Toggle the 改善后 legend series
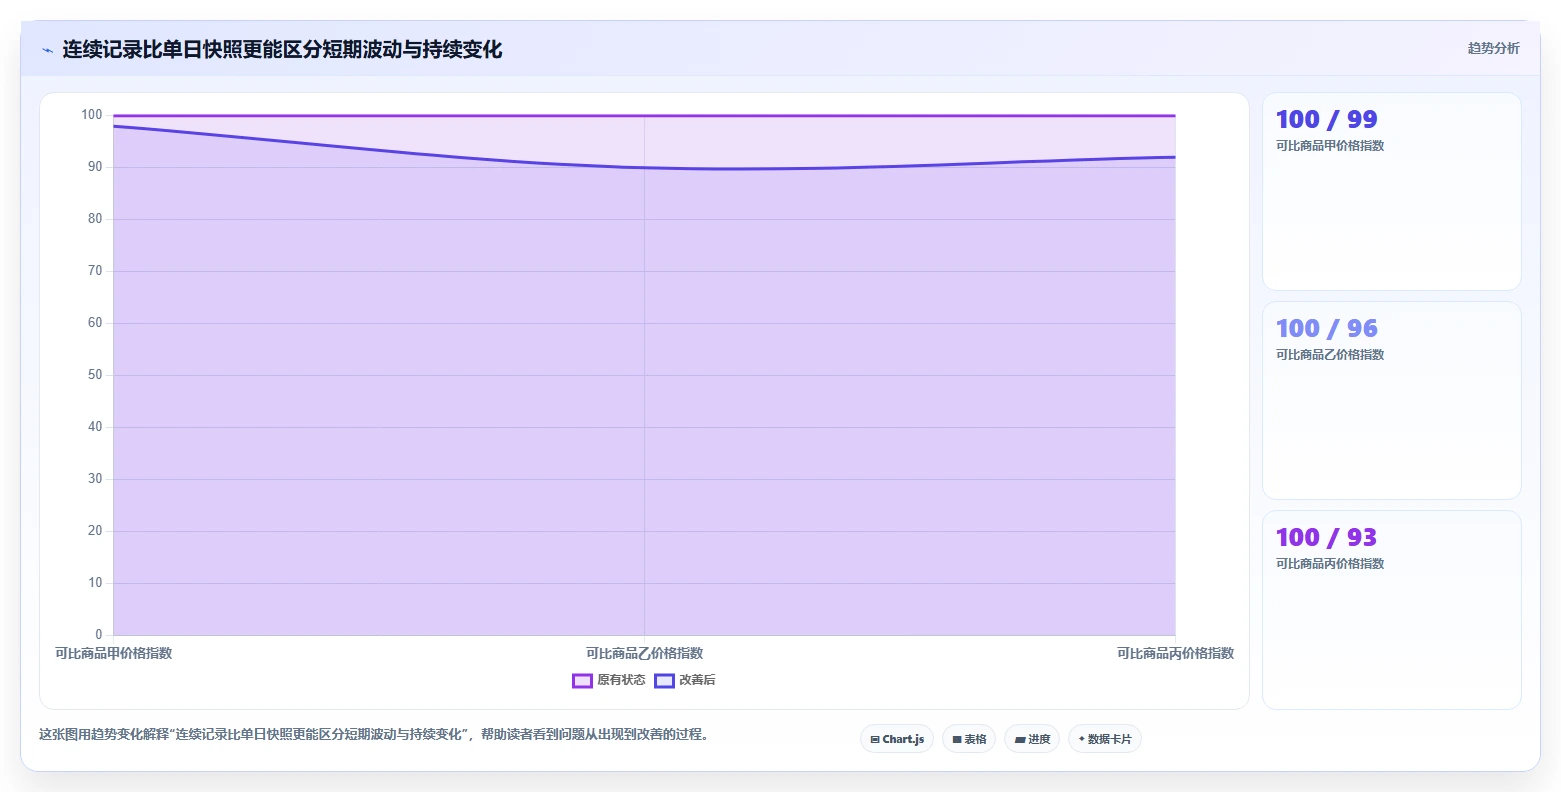This screenshot has width=1561, height=792. [685, 681]
